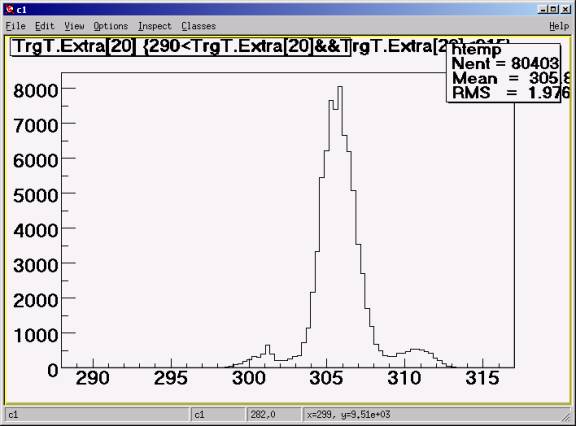Open the Inspect menu

pyautogui.click(x=155, y=26)
